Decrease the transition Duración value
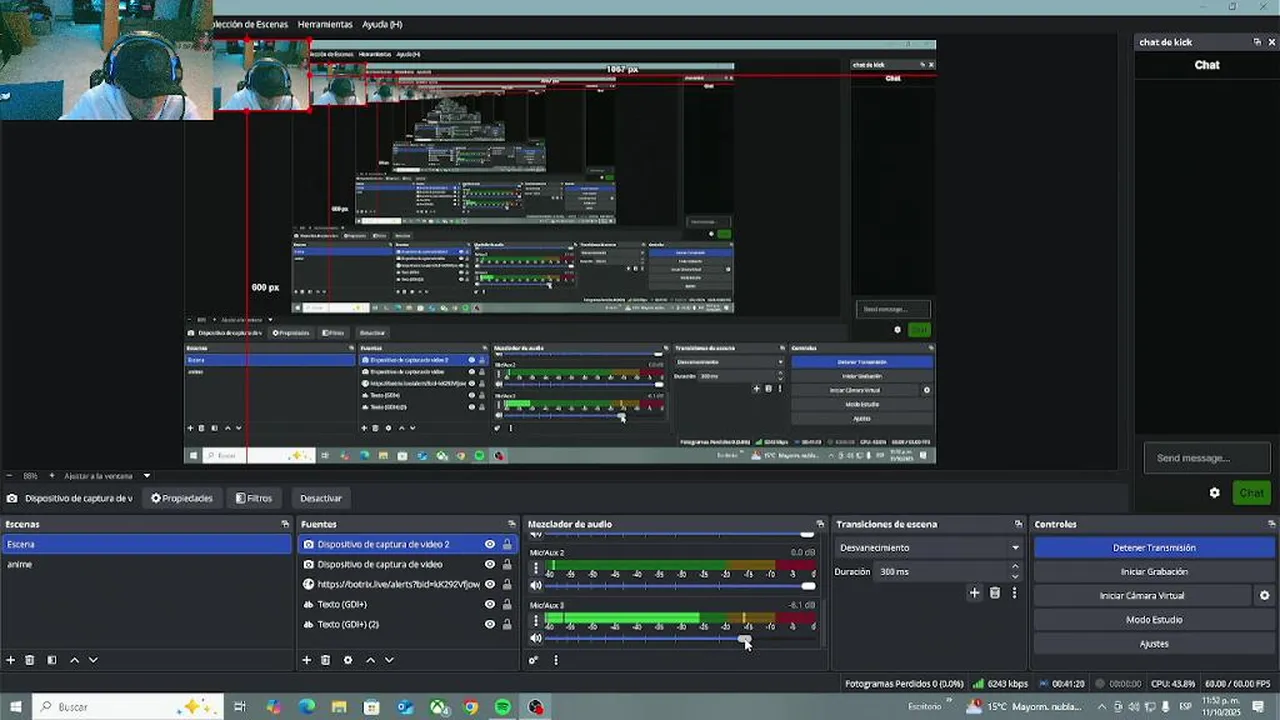This screenshot has width=1280, height=720. 1015,577
